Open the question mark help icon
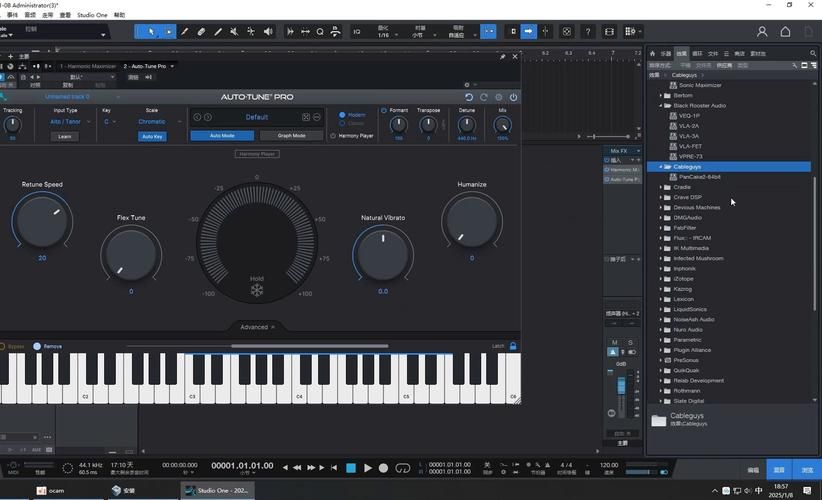 [588, 32]
